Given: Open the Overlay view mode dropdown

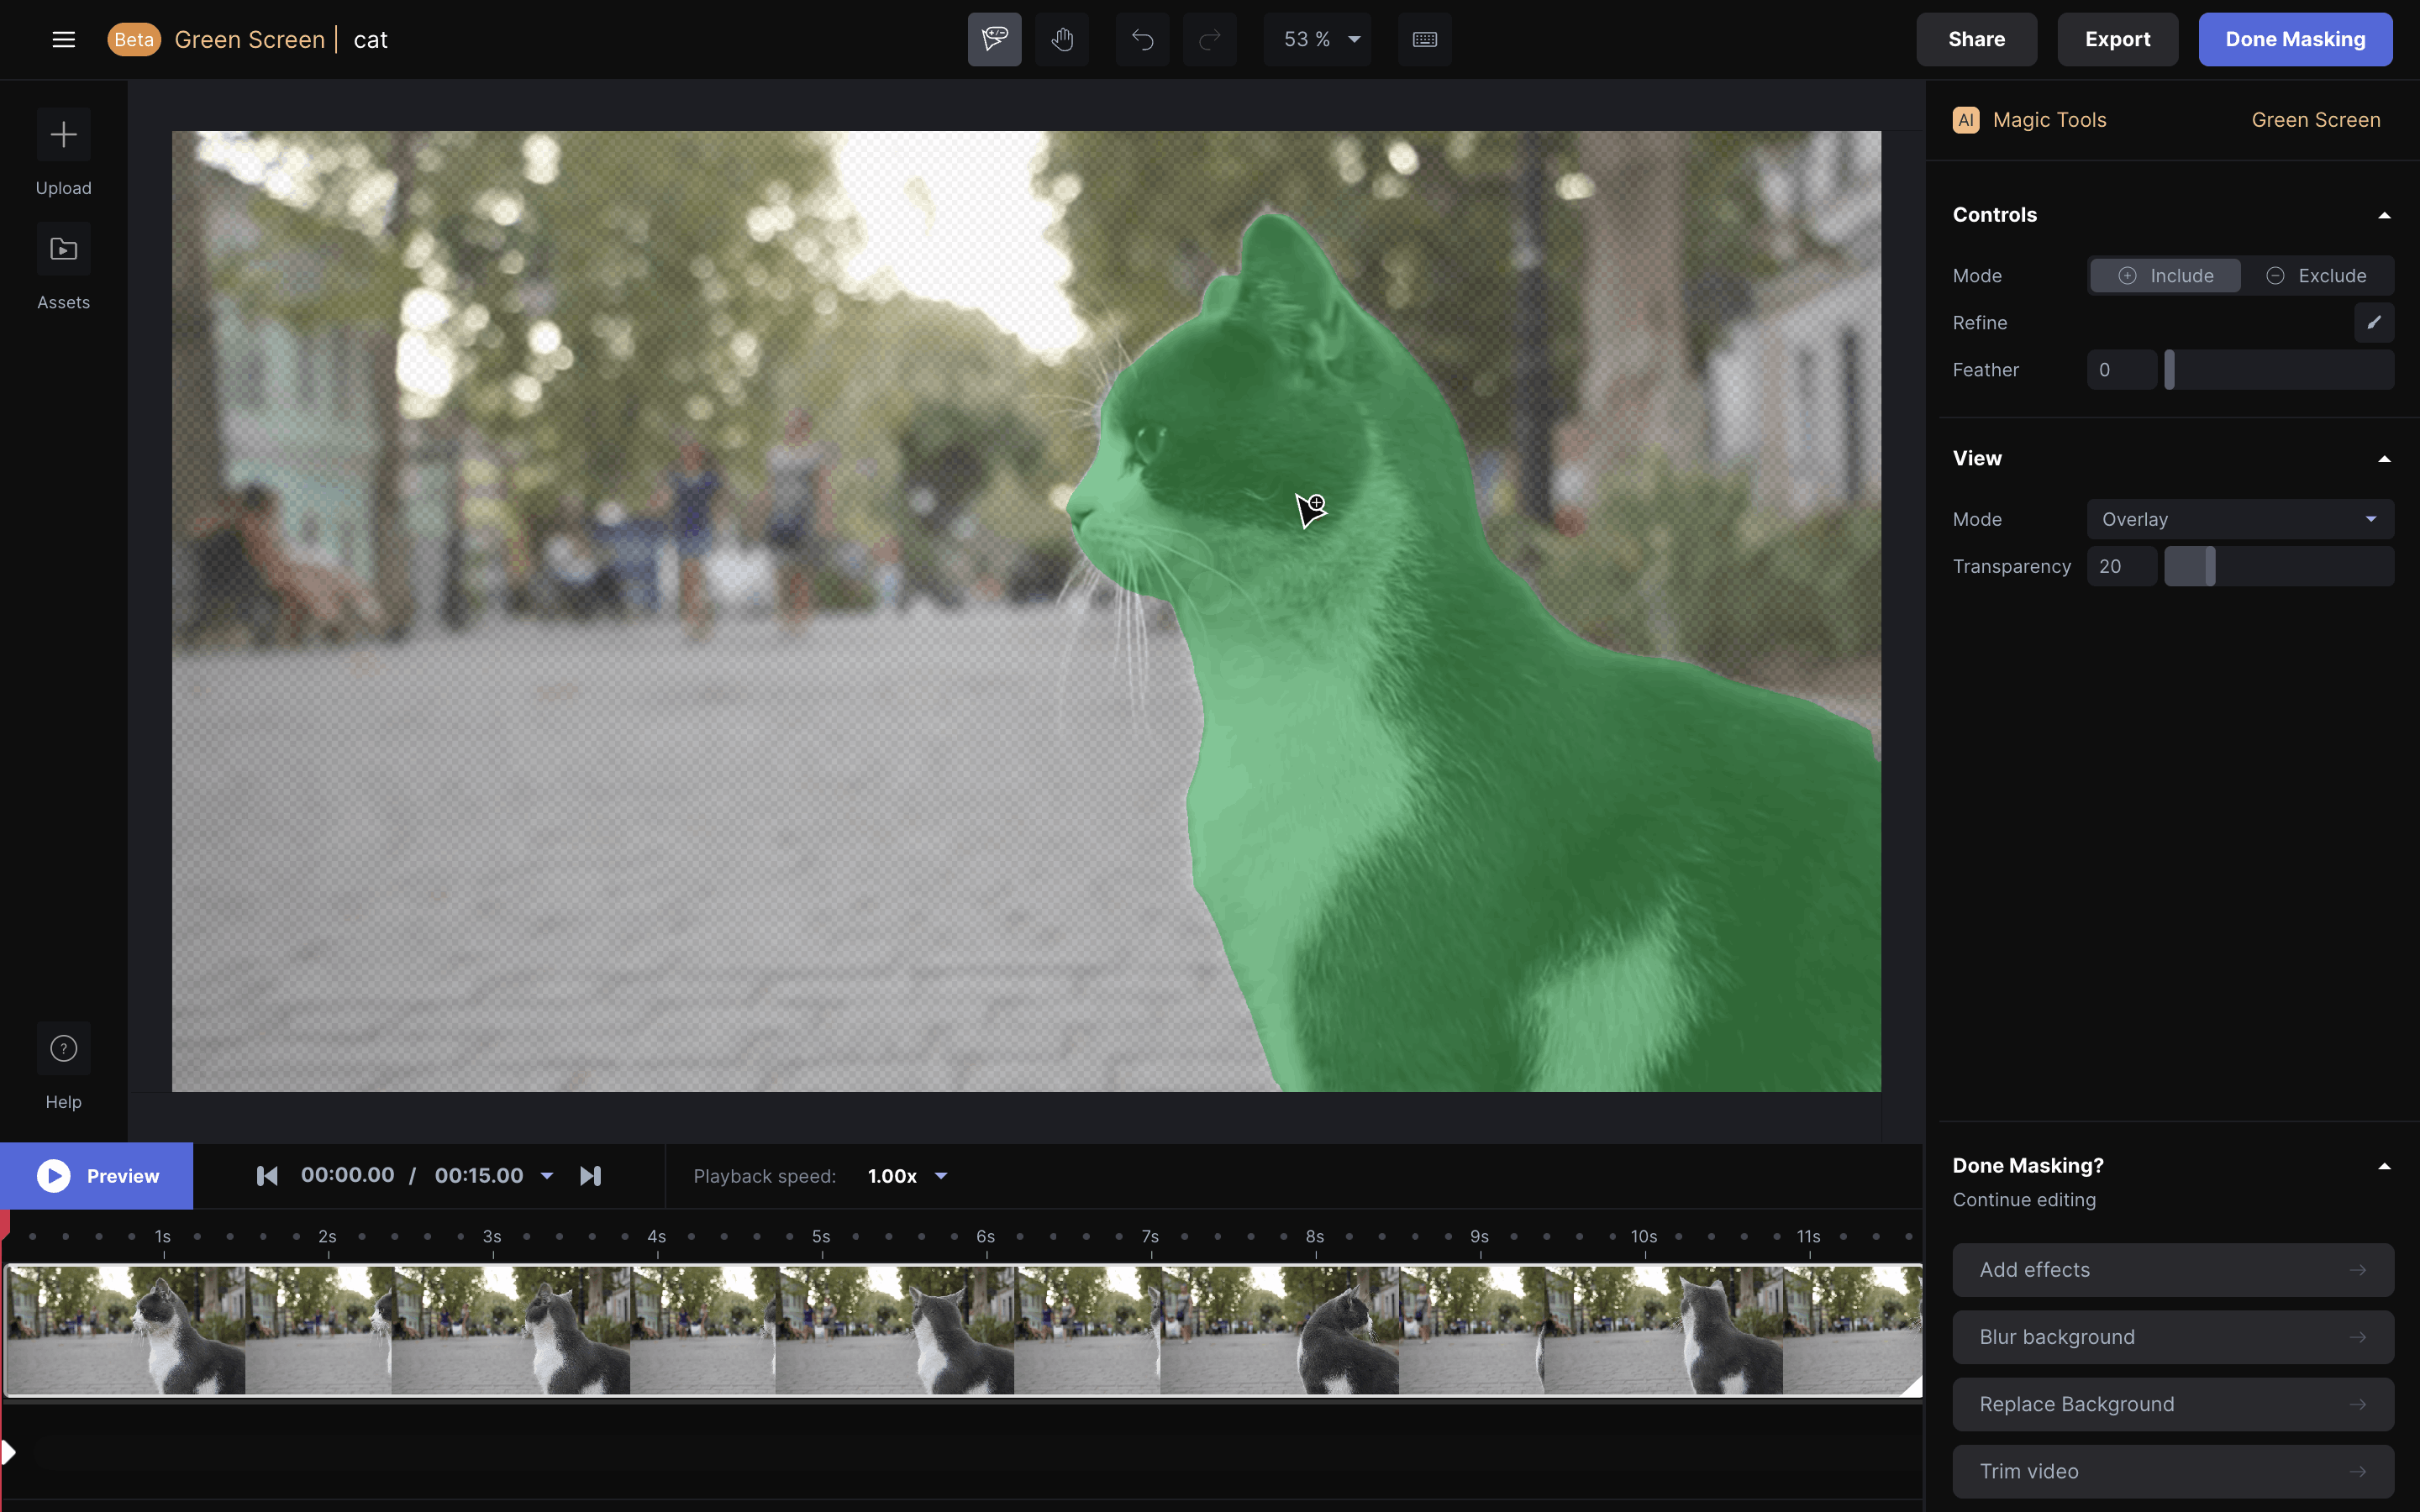Looking at the screenshot, I should click(x=2239, y=519).
